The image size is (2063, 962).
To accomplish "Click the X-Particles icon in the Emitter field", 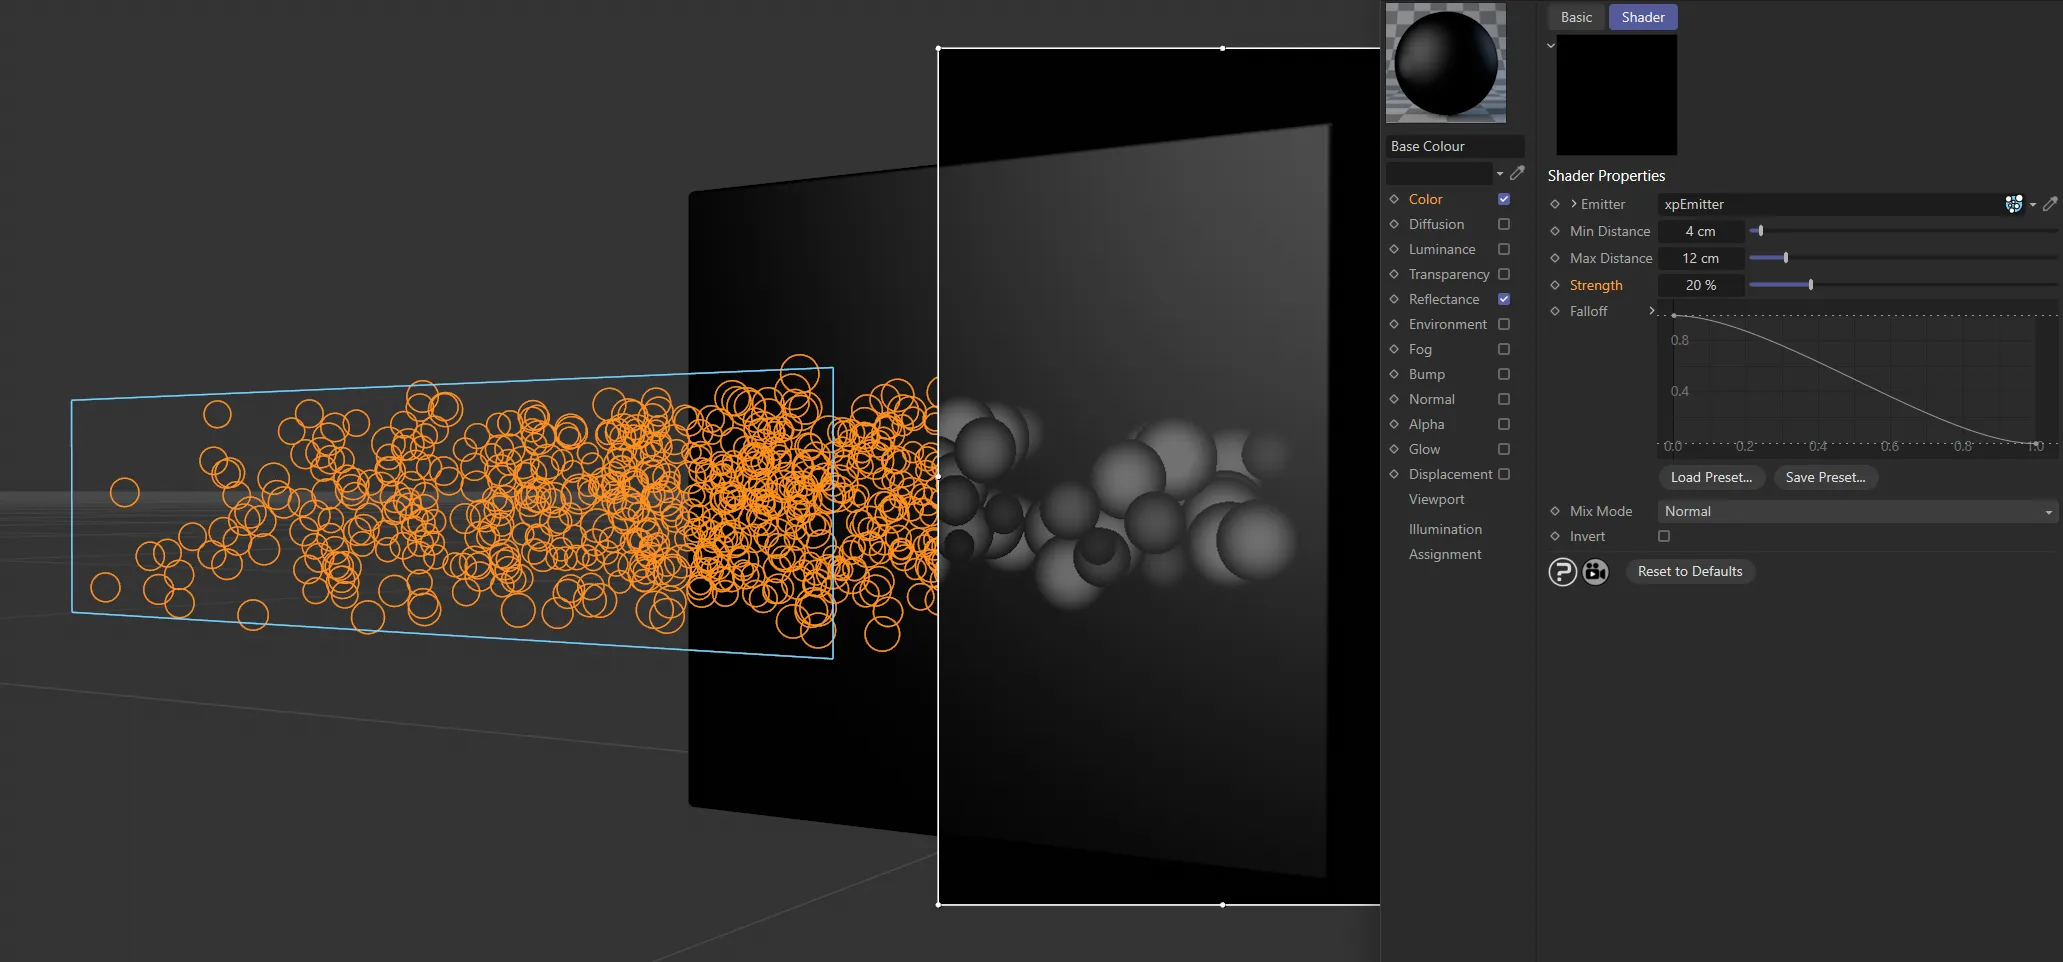I will 2015,204.
